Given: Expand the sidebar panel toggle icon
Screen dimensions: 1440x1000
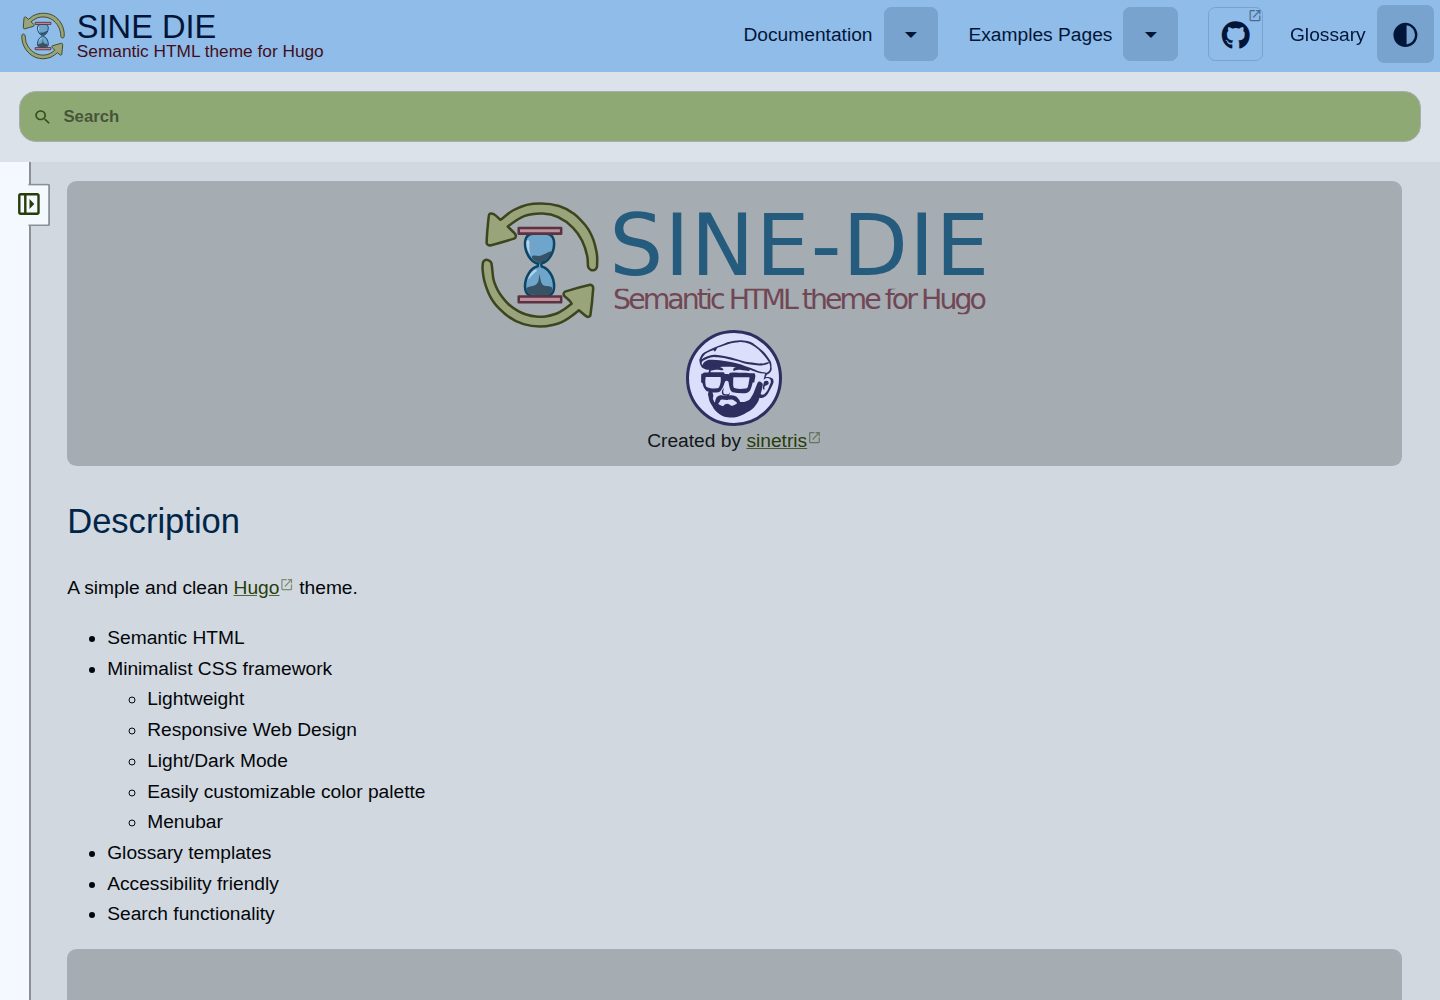Looking at the screenshot, I should [x=29, y=204].
